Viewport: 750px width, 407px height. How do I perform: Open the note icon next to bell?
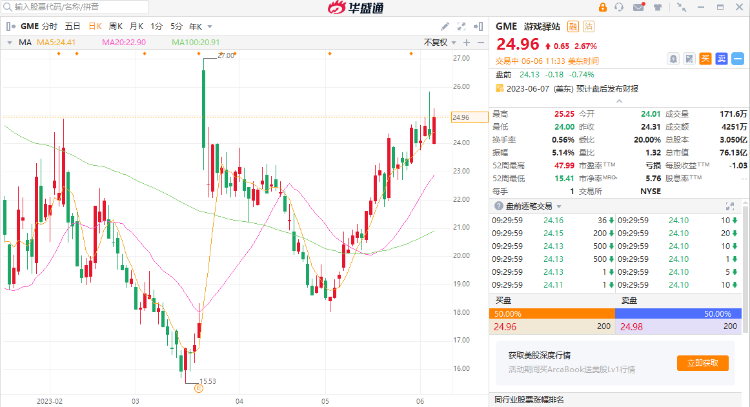coord(689,59)
